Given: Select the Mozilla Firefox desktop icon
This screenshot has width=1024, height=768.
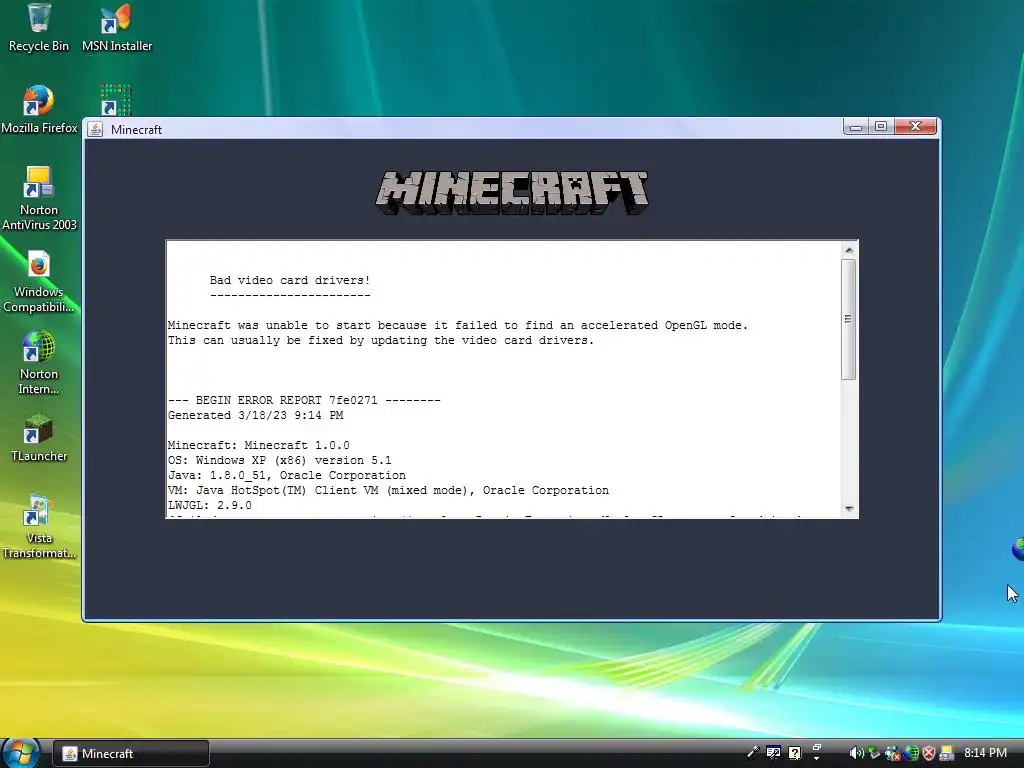Looking at the screenshot, I should (39, 109).
